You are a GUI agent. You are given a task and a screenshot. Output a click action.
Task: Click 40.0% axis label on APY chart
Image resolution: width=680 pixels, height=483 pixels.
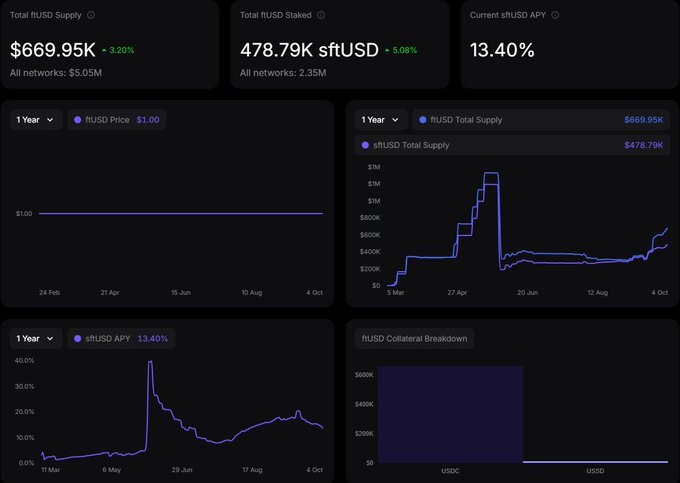[x=24, y=361]
